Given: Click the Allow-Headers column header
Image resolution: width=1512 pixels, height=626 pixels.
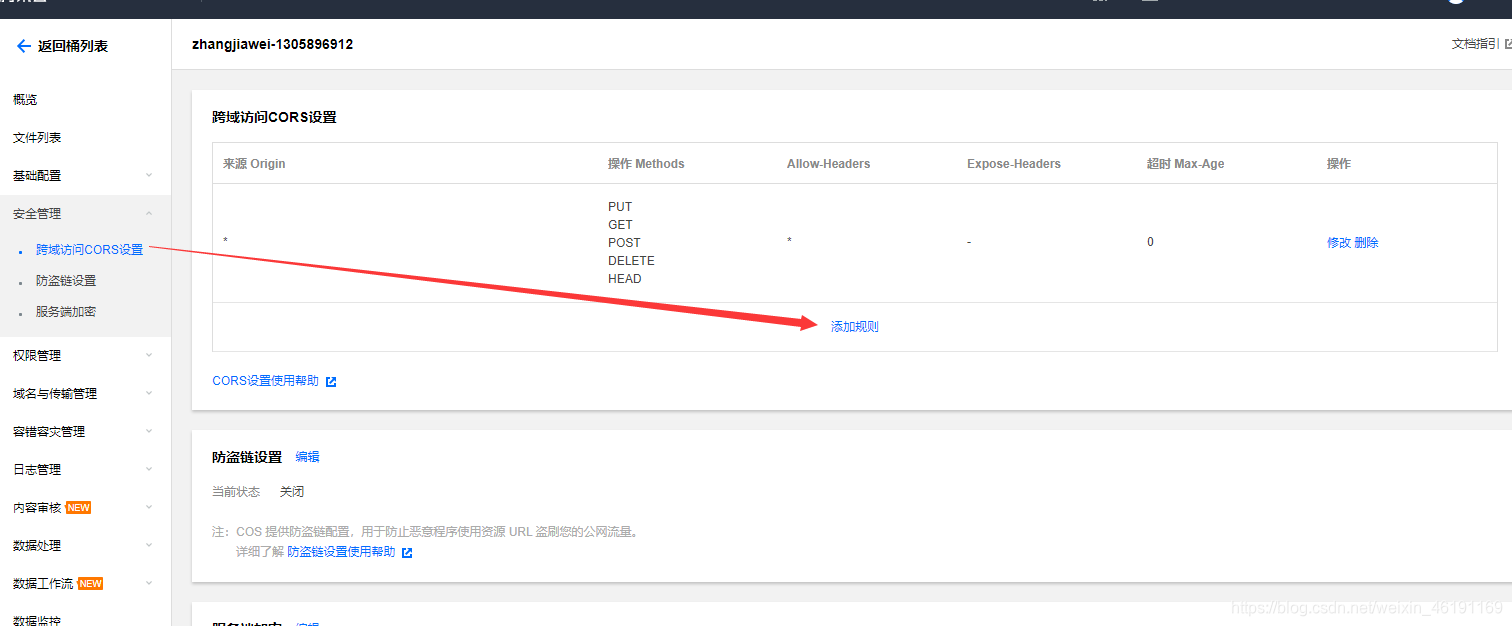Looking at the screenshot, I should (829, 164).
